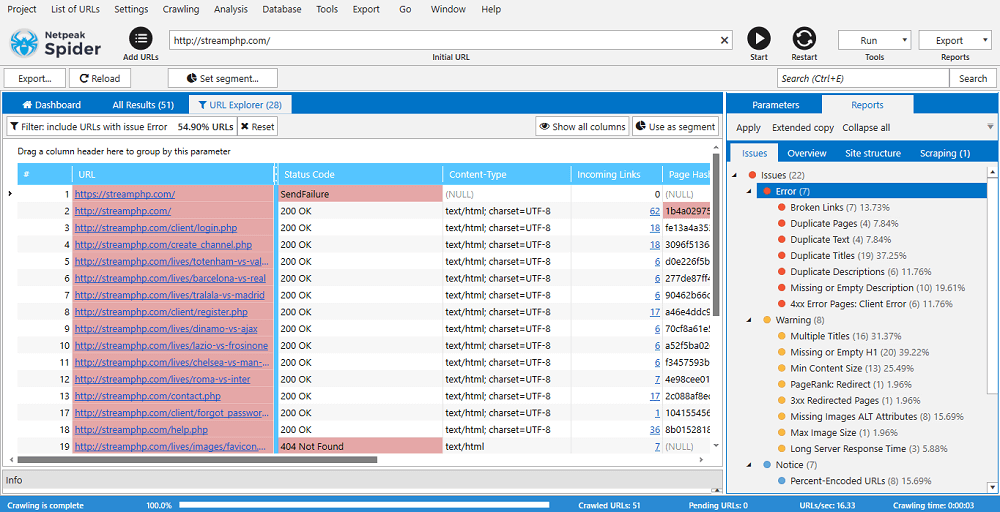Switch to the Dashboard tab

pyautogui.click(x=52, y=105)
